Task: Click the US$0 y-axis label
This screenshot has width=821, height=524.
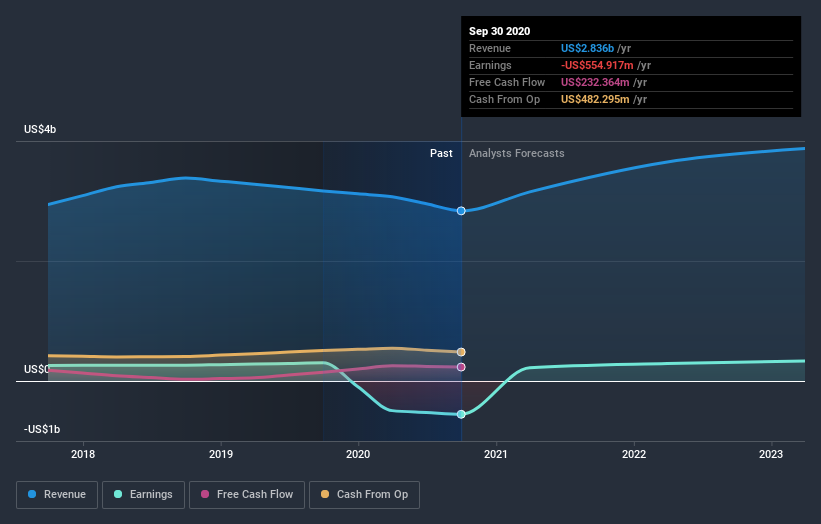Action: (x=36, y=370)
